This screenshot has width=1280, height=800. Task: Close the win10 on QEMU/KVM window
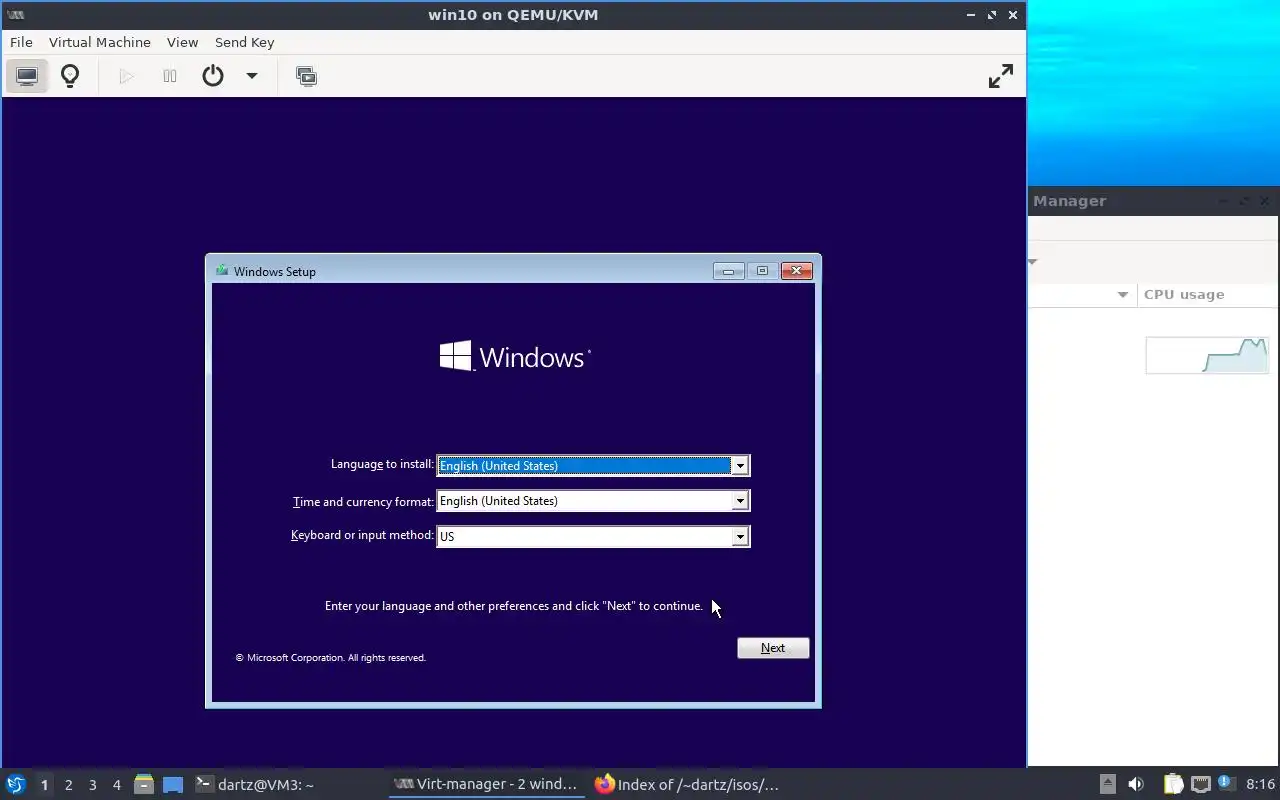pos(1013,15)
